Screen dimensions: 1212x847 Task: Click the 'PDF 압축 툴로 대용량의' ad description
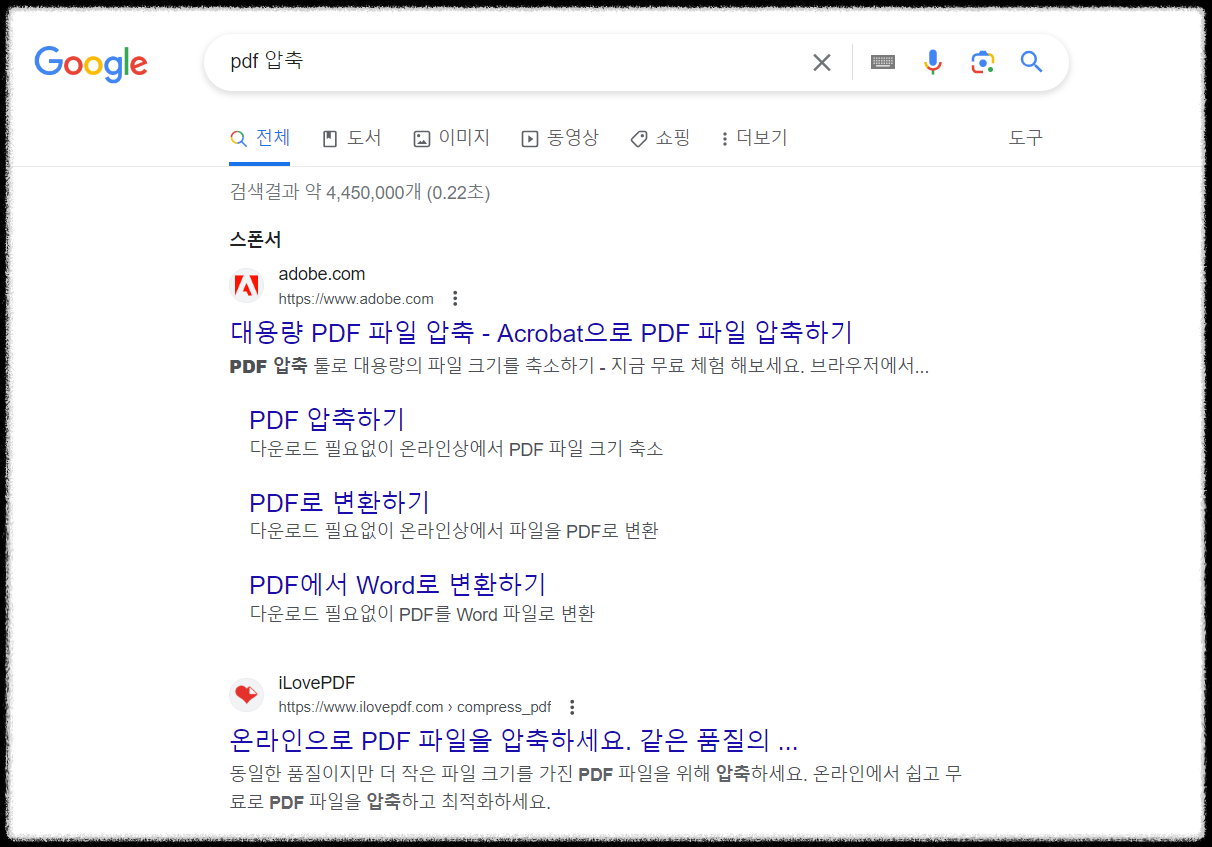[579, 366]
